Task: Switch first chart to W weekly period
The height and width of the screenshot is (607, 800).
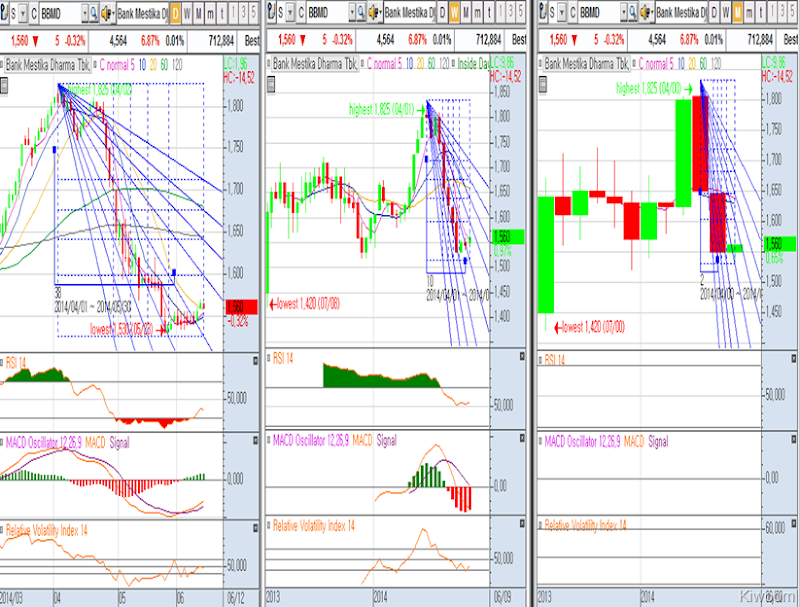Action: [187, 13]
